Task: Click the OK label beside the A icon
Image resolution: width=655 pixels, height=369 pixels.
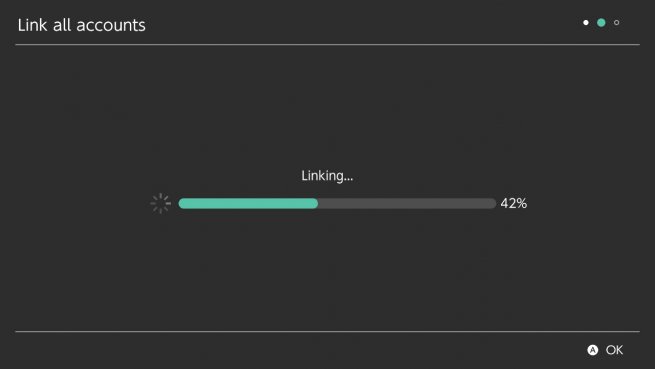Action: pos(614,350)
